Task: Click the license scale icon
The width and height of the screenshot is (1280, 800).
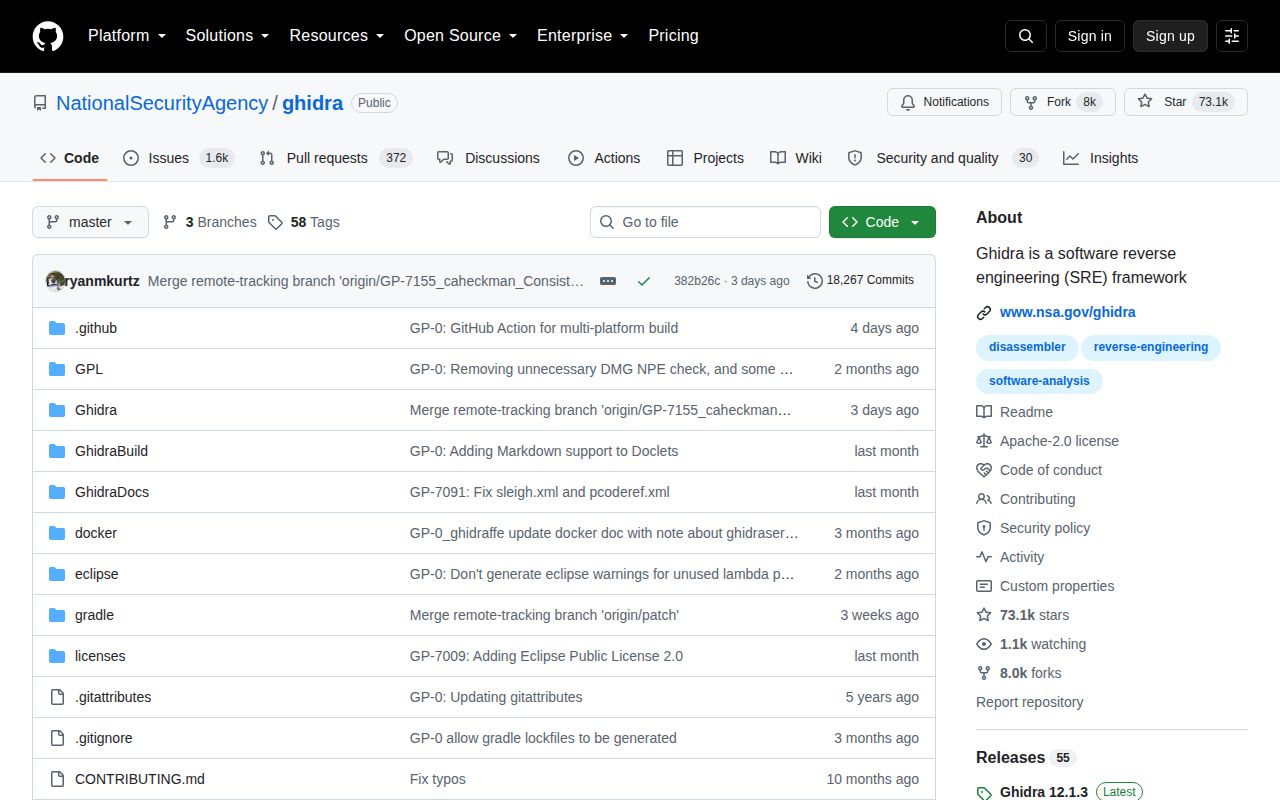Action: pos(984,441)
